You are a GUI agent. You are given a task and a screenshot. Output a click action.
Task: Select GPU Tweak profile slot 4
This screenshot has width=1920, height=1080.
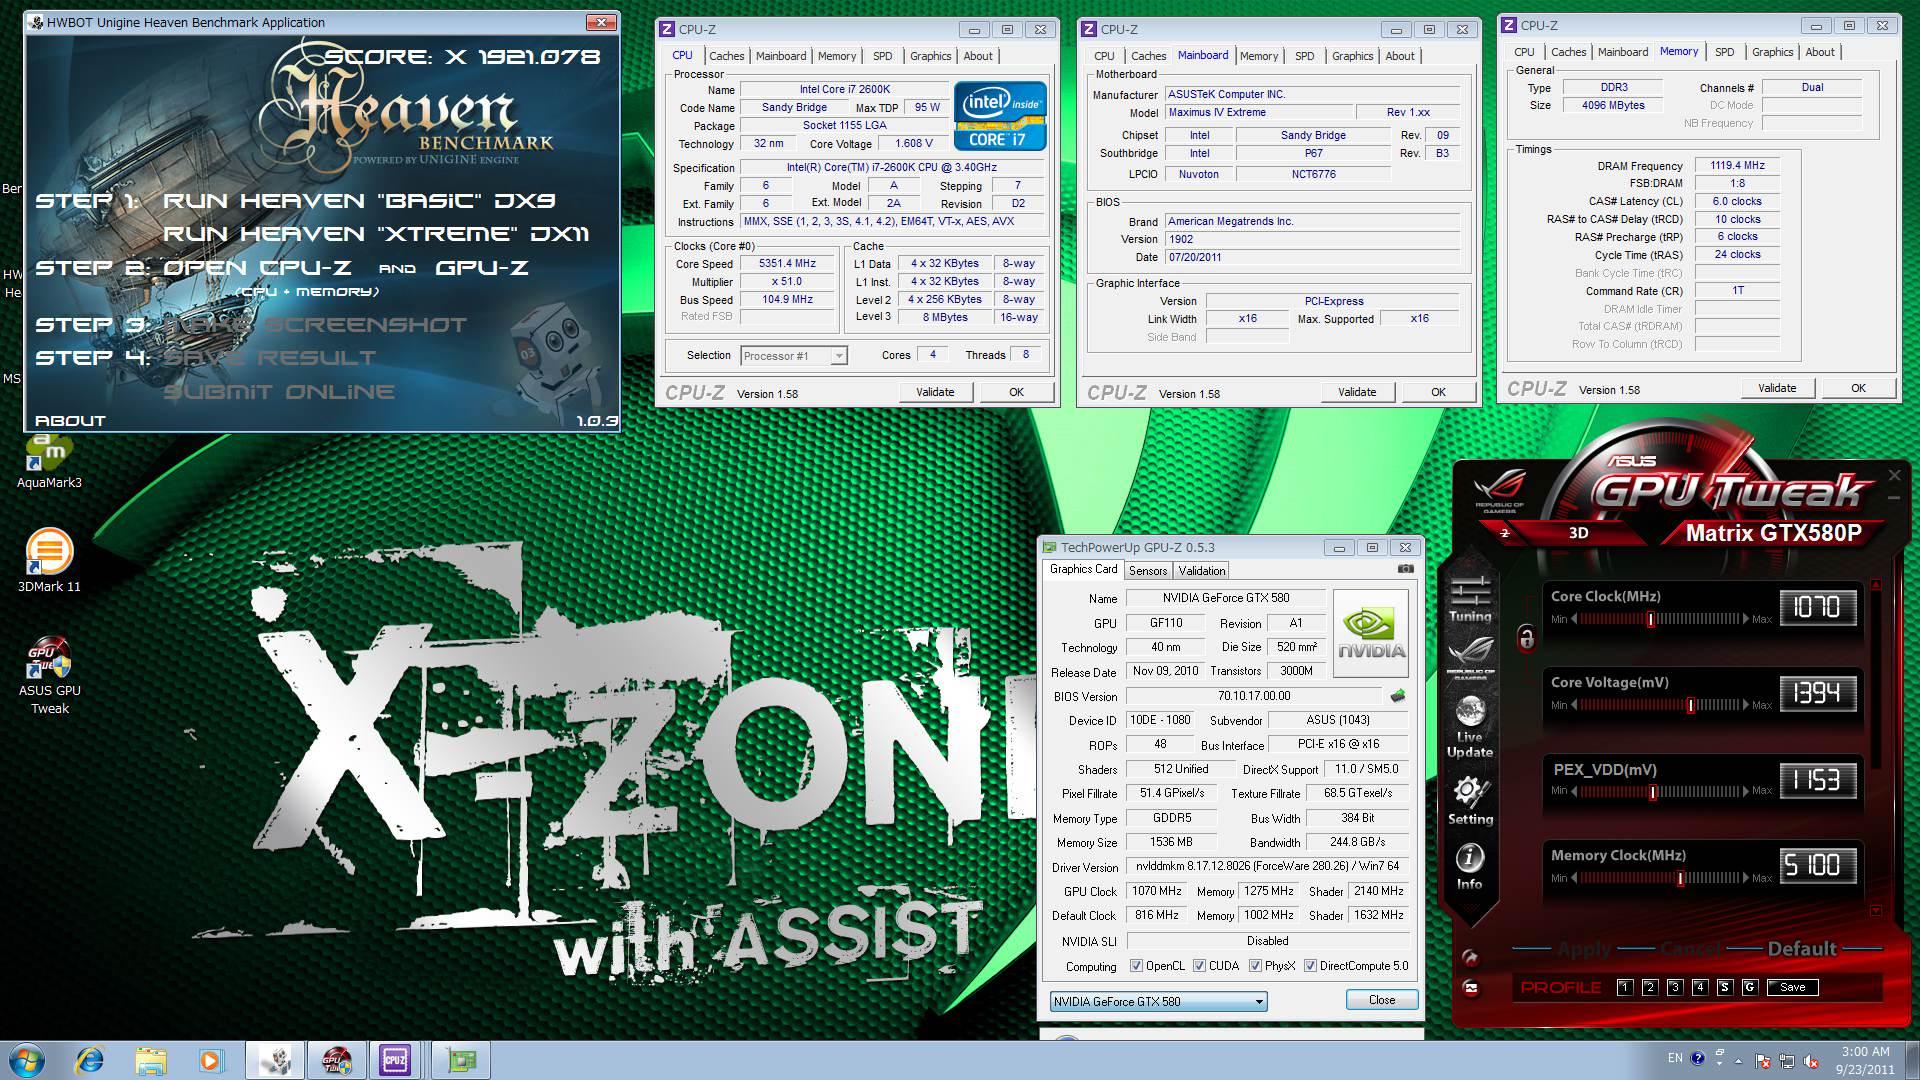click(1699, 987)
